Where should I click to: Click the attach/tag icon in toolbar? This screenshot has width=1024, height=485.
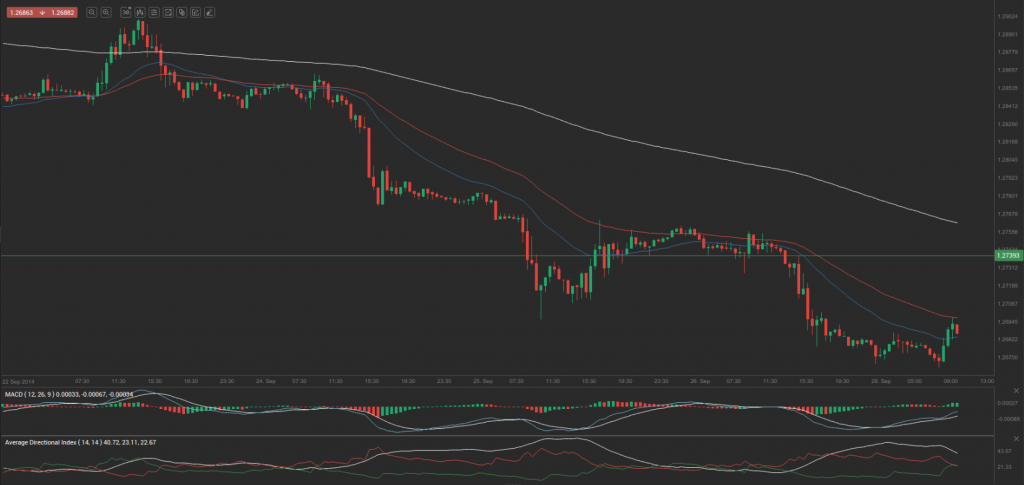coord(181,13)
